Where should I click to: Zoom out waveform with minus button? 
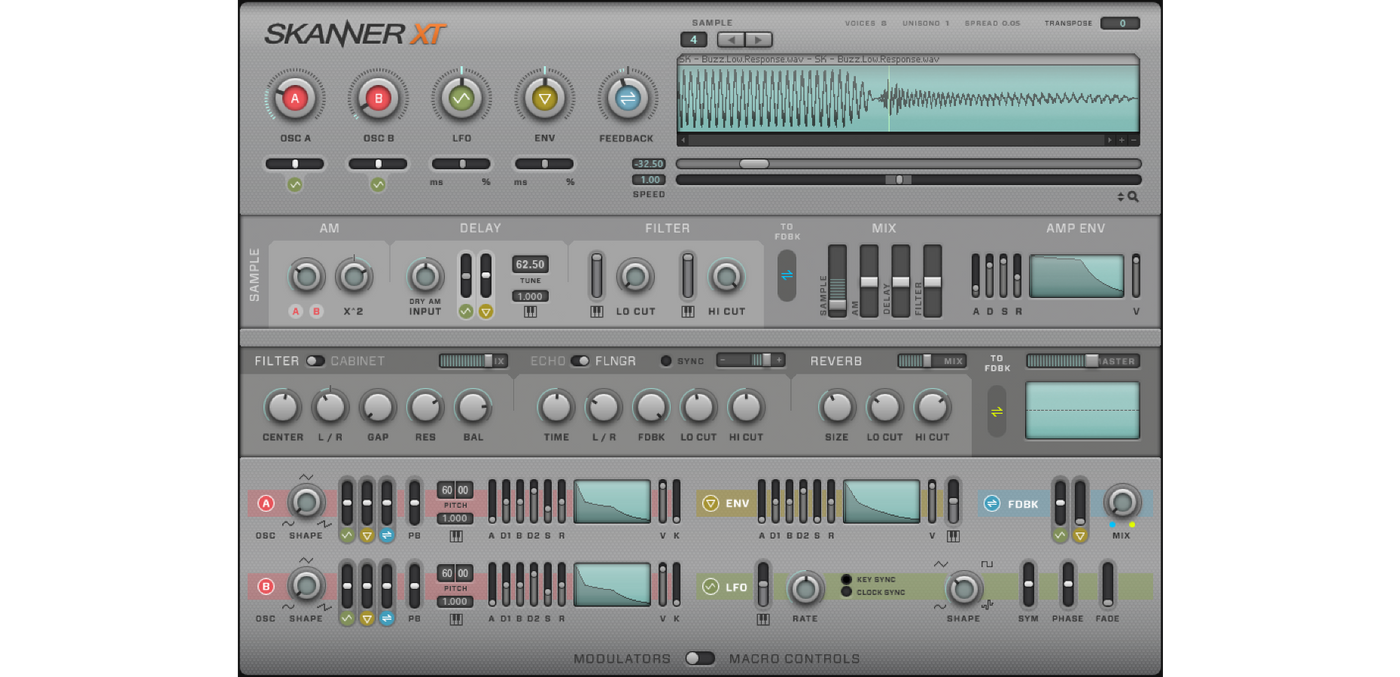(x=1133, y=140)
